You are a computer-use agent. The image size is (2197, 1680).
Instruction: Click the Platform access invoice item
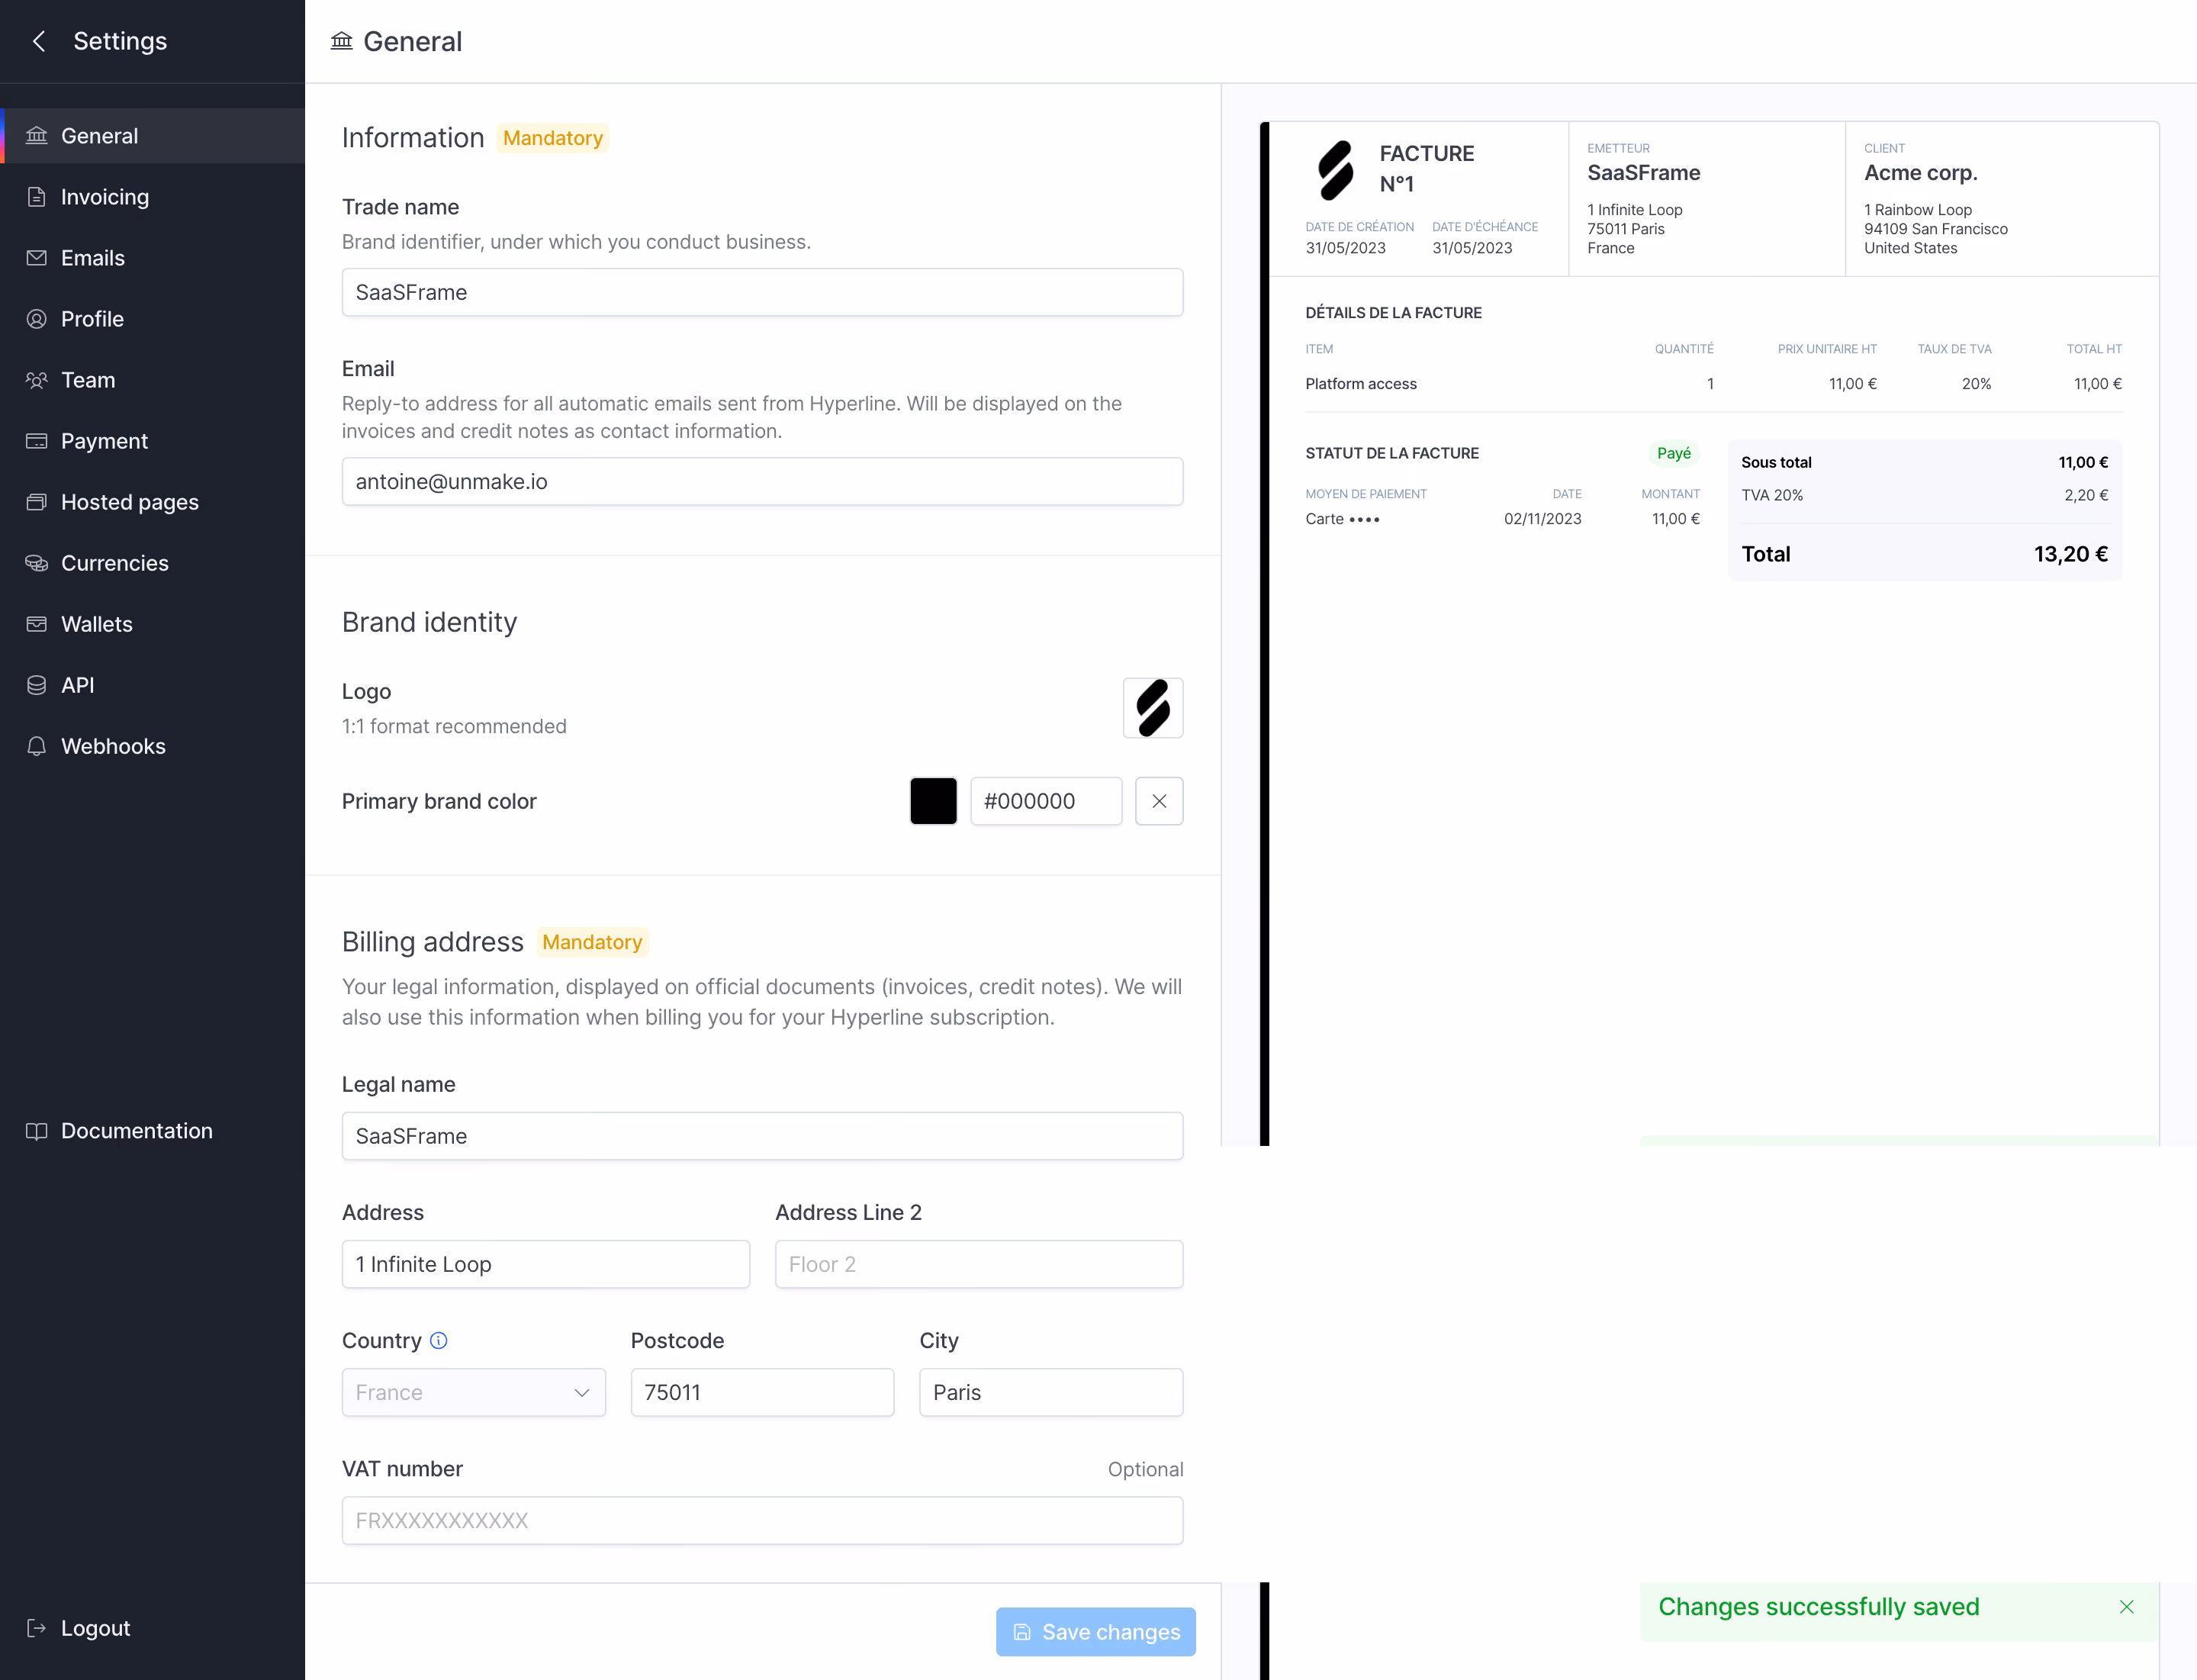pos(1361,384)
